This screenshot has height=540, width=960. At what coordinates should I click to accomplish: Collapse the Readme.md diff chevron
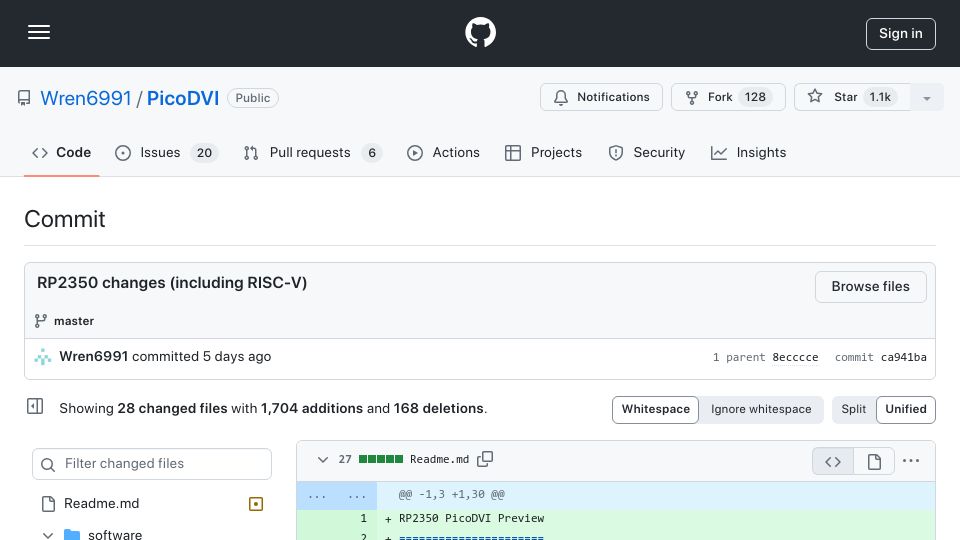pyautogui.click(x=323, y=459)
